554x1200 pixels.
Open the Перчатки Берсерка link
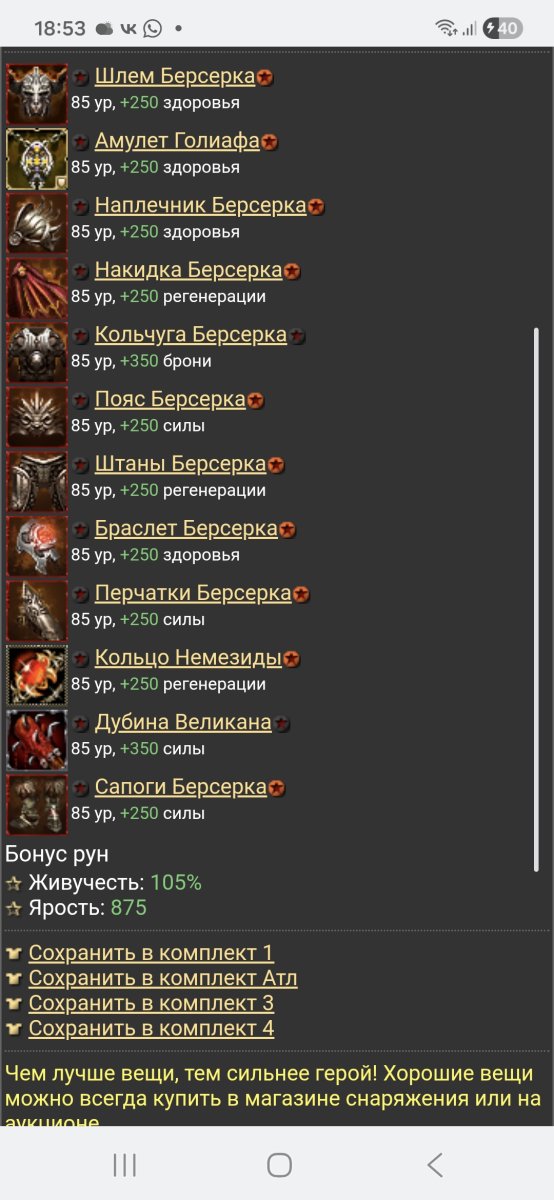193,593
